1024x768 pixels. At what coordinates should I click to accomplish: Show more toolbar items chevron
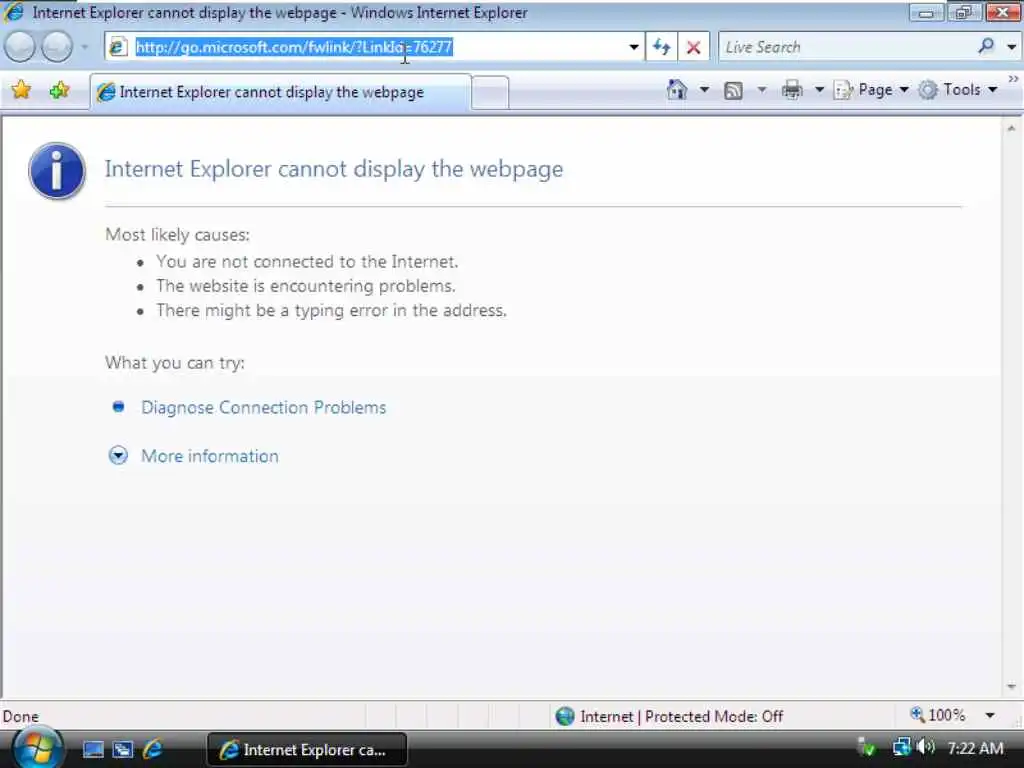[x=1013, y=79]
